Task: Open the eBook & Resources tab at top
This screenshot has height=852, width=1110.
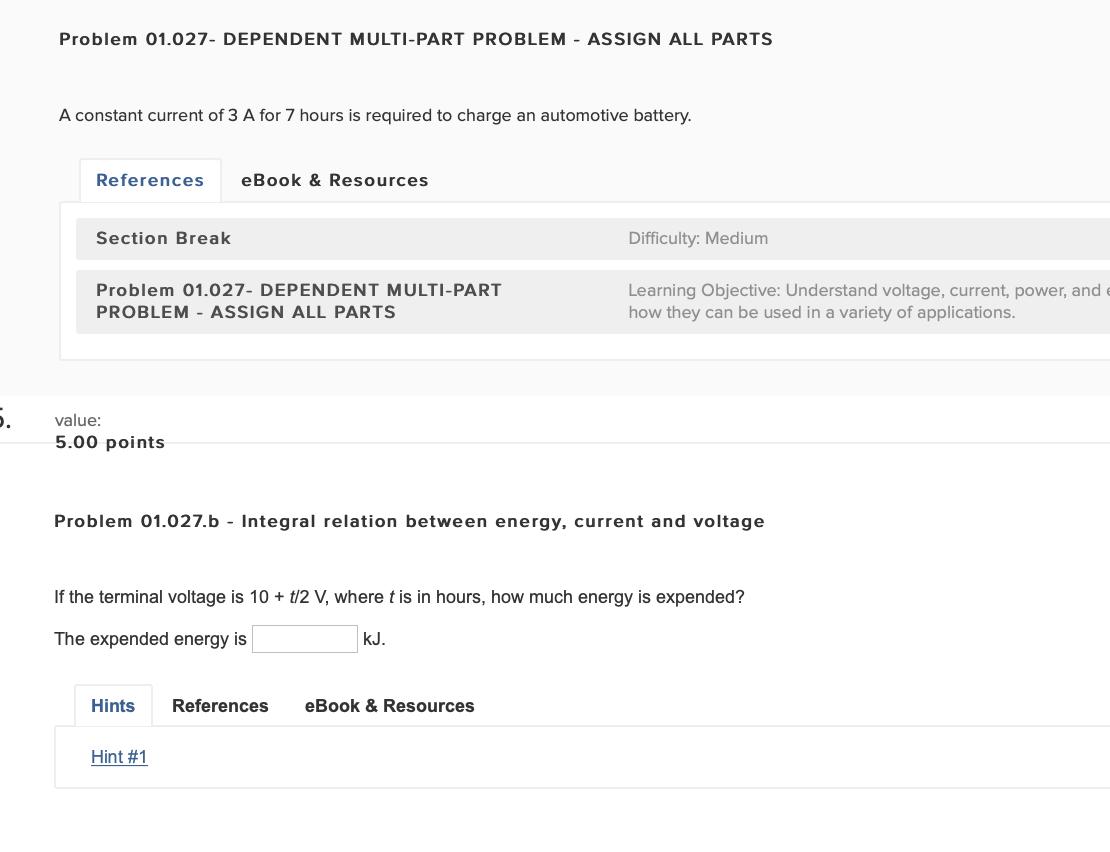Action: (334, 180)
